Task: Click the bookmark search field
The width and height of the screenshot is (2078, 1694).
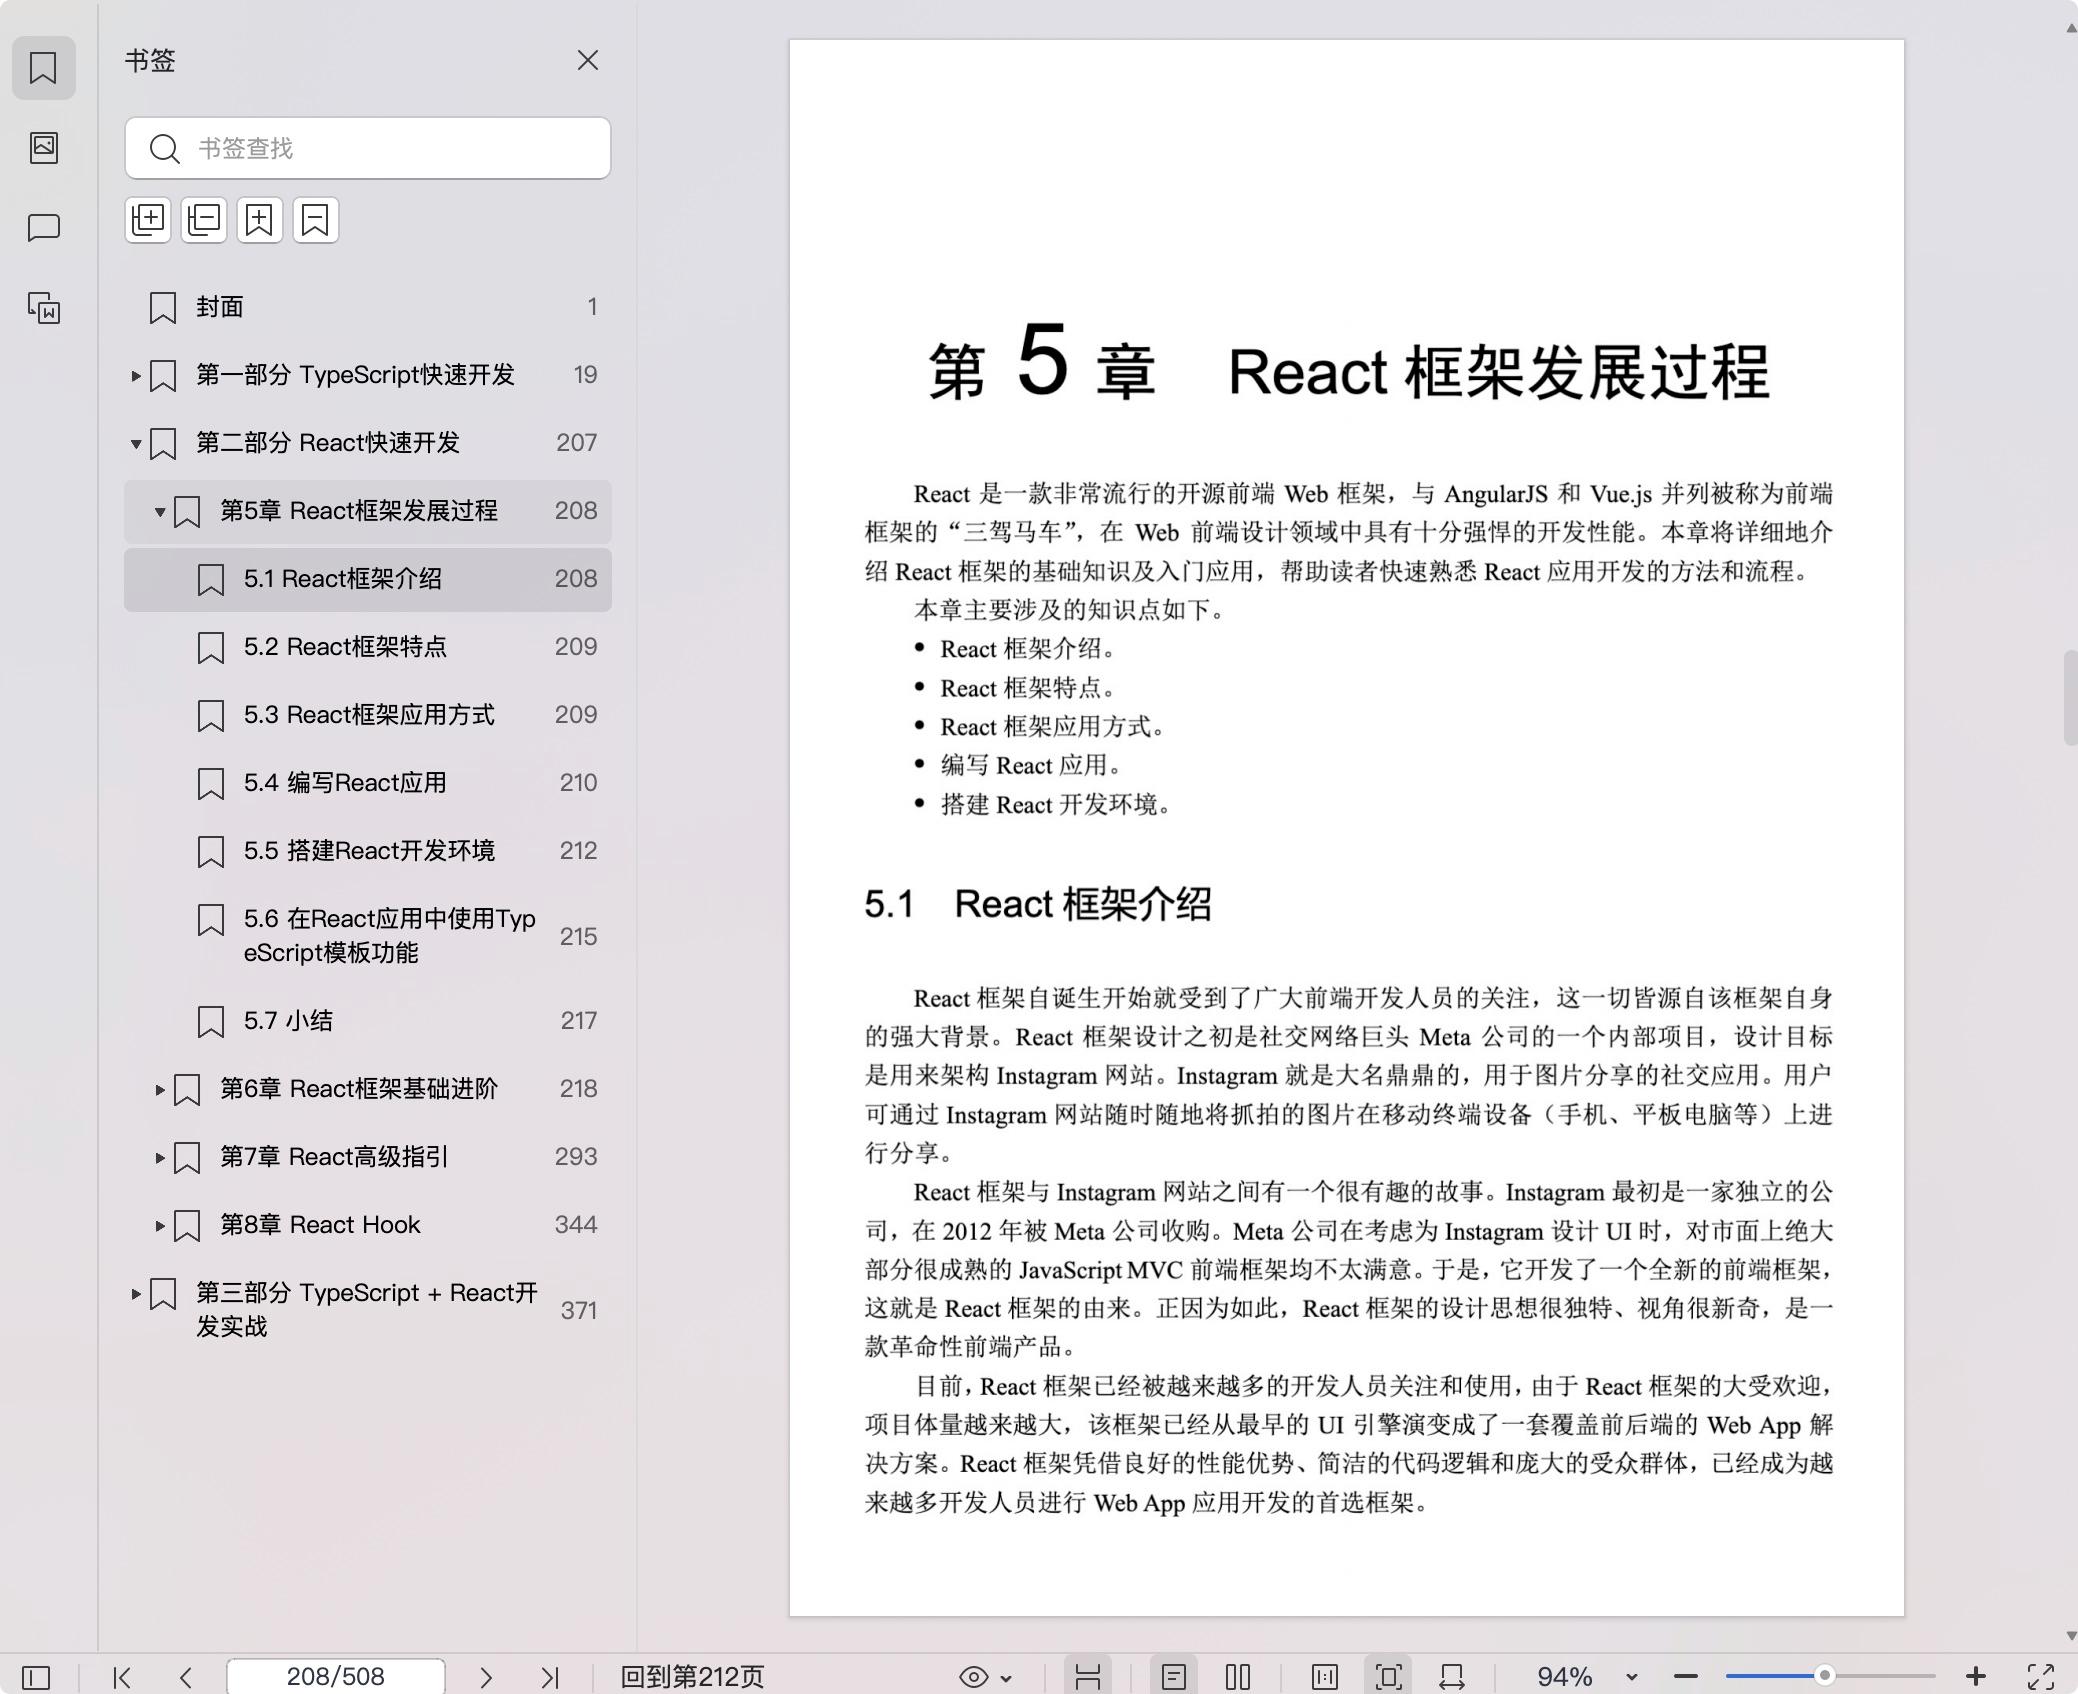Action: click(x=368, y=148)
